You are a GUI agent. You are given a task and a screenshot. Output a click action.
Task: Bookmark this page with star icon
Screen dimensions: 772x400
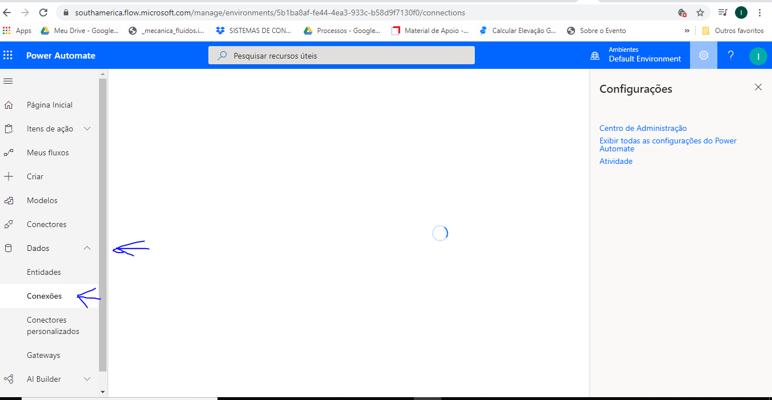coord(700,13)
